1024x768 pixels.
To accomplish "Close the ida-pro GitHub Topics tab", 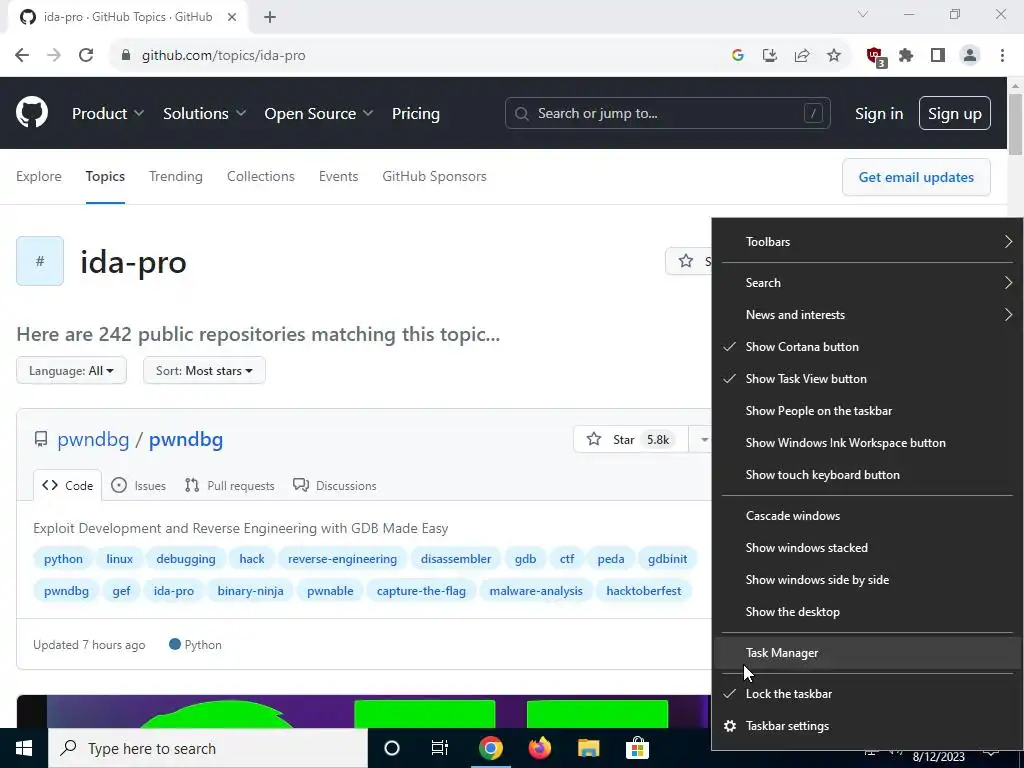I will (x=232, y=18).
